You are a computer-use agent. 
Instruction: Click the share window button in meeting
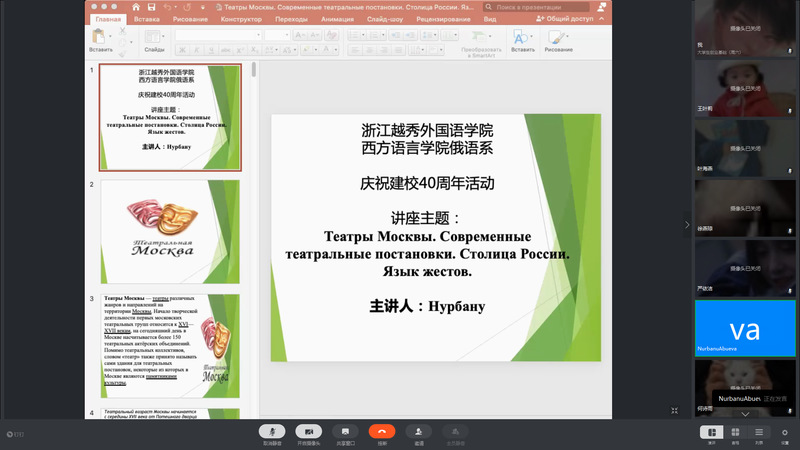point(345,432)
